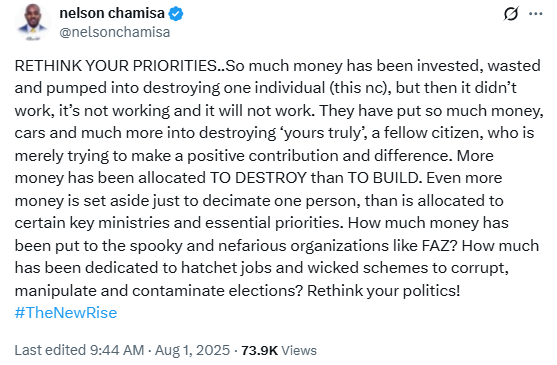Click the Views label

(x=299, y=350)
